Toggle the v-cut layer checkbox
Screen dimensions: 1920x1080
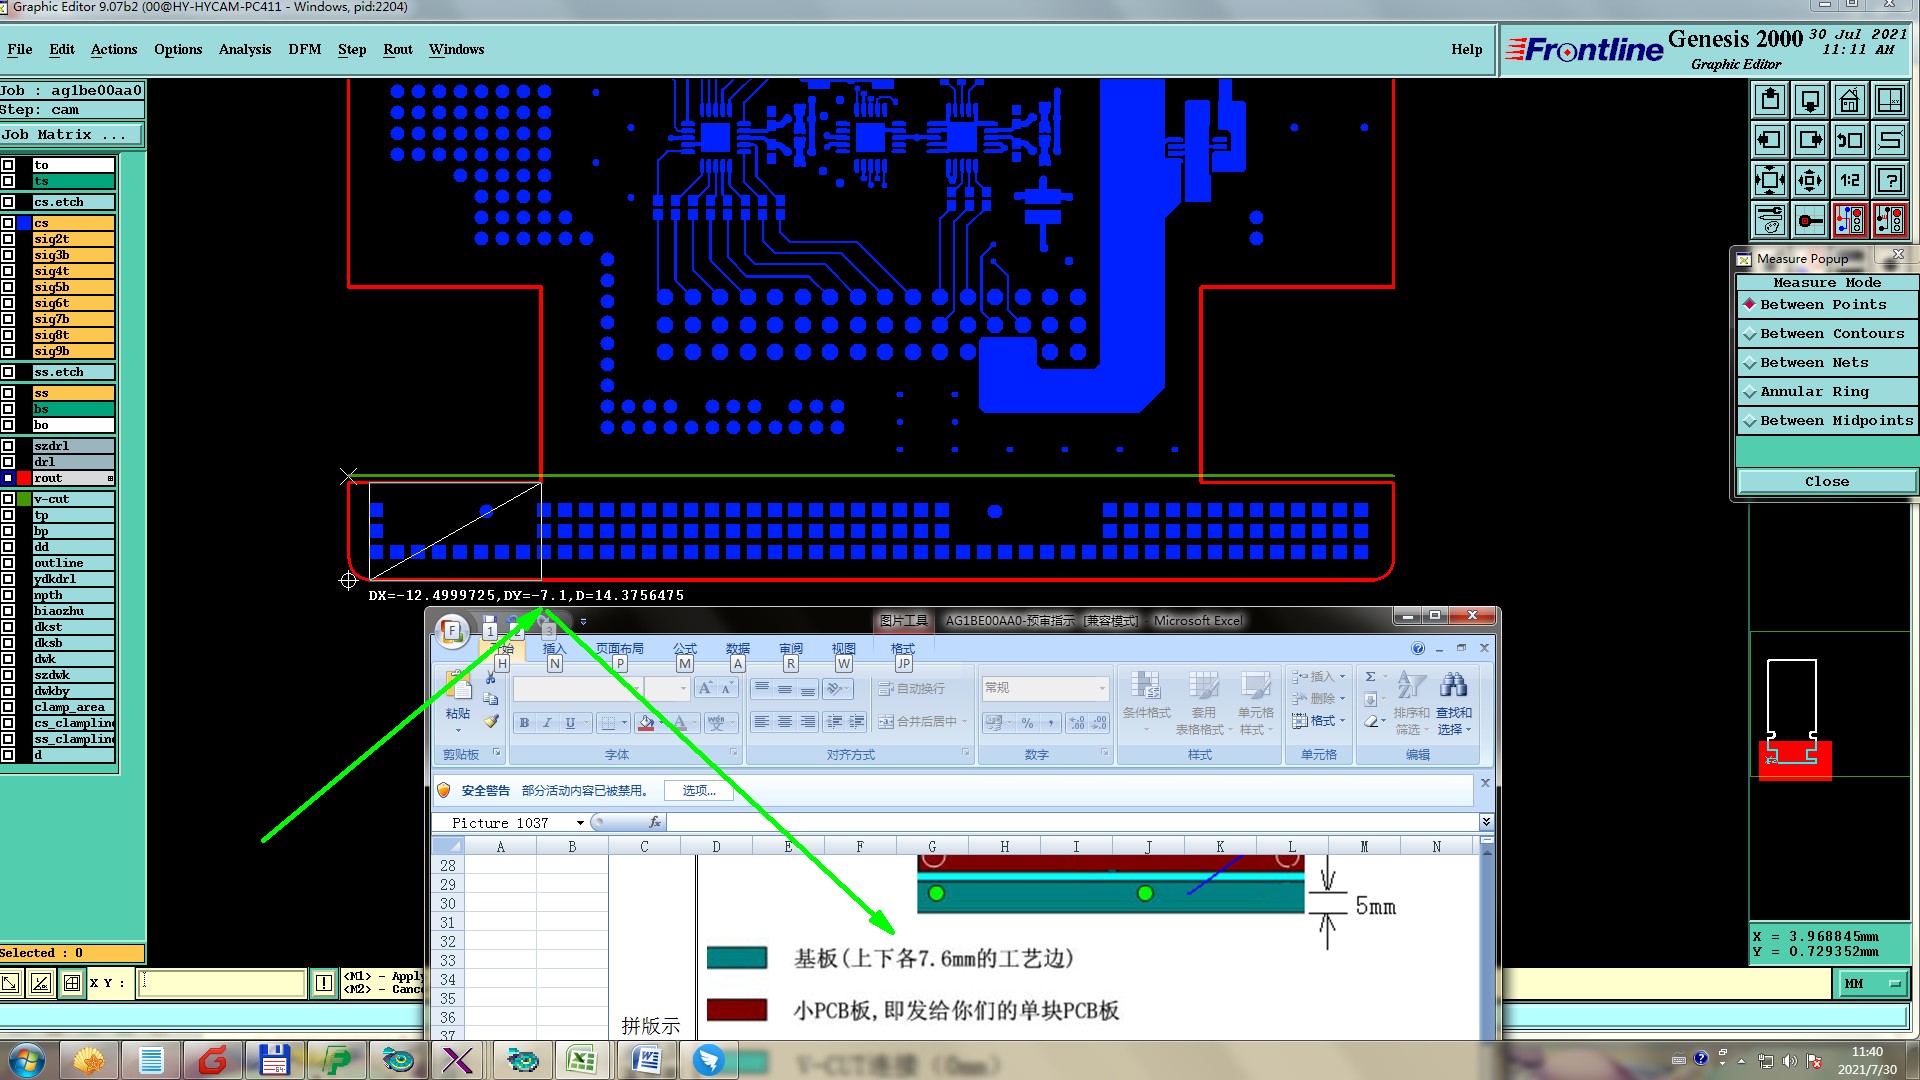coord(8,499)
